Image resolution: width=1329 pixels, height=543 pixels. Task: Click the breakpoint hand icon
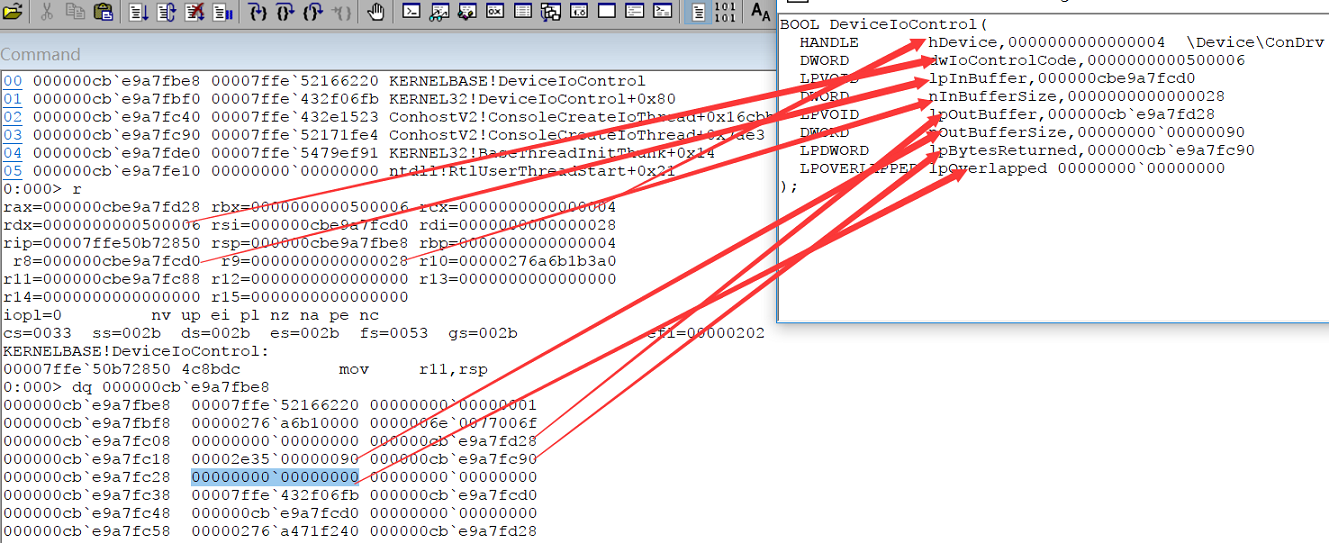tap(375, 12)
